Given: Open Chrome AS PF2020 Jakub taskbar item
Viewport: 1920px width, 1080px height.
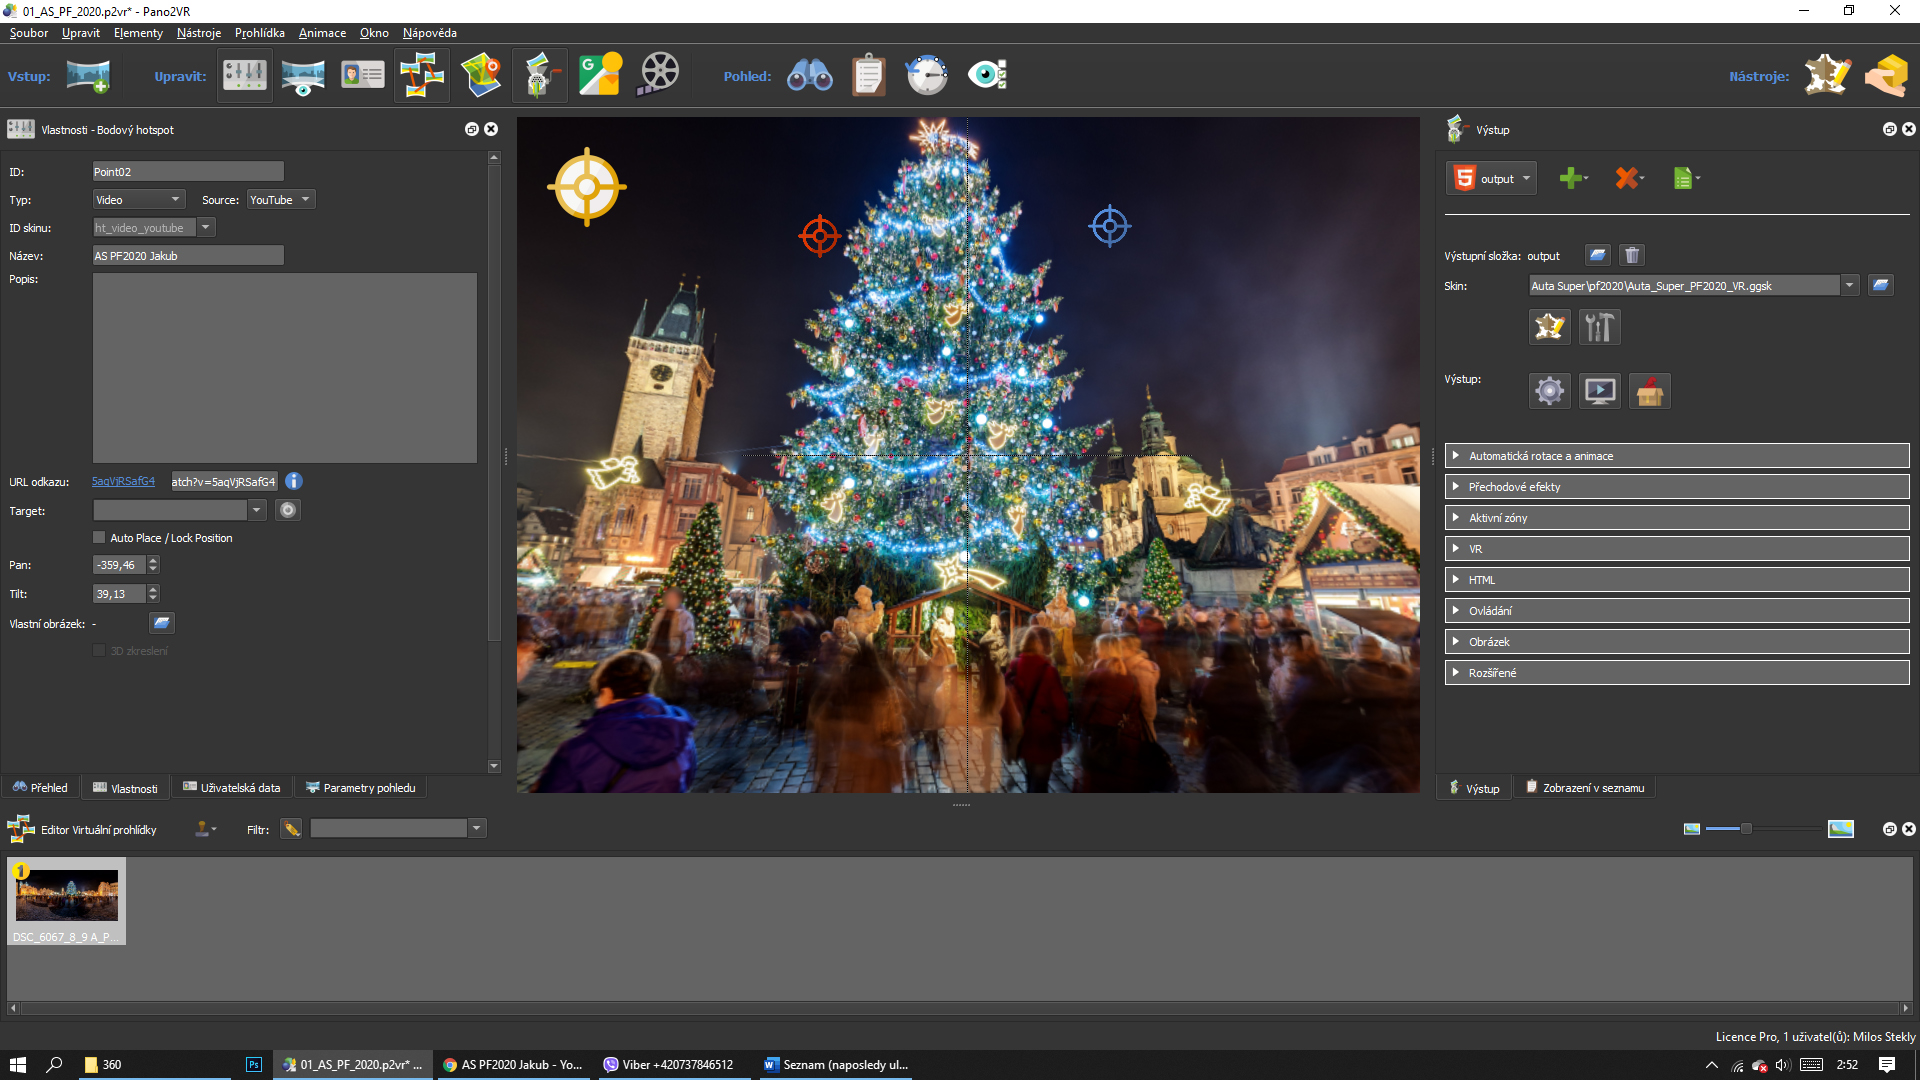Looking at the screenshot, I should 513,1065.
